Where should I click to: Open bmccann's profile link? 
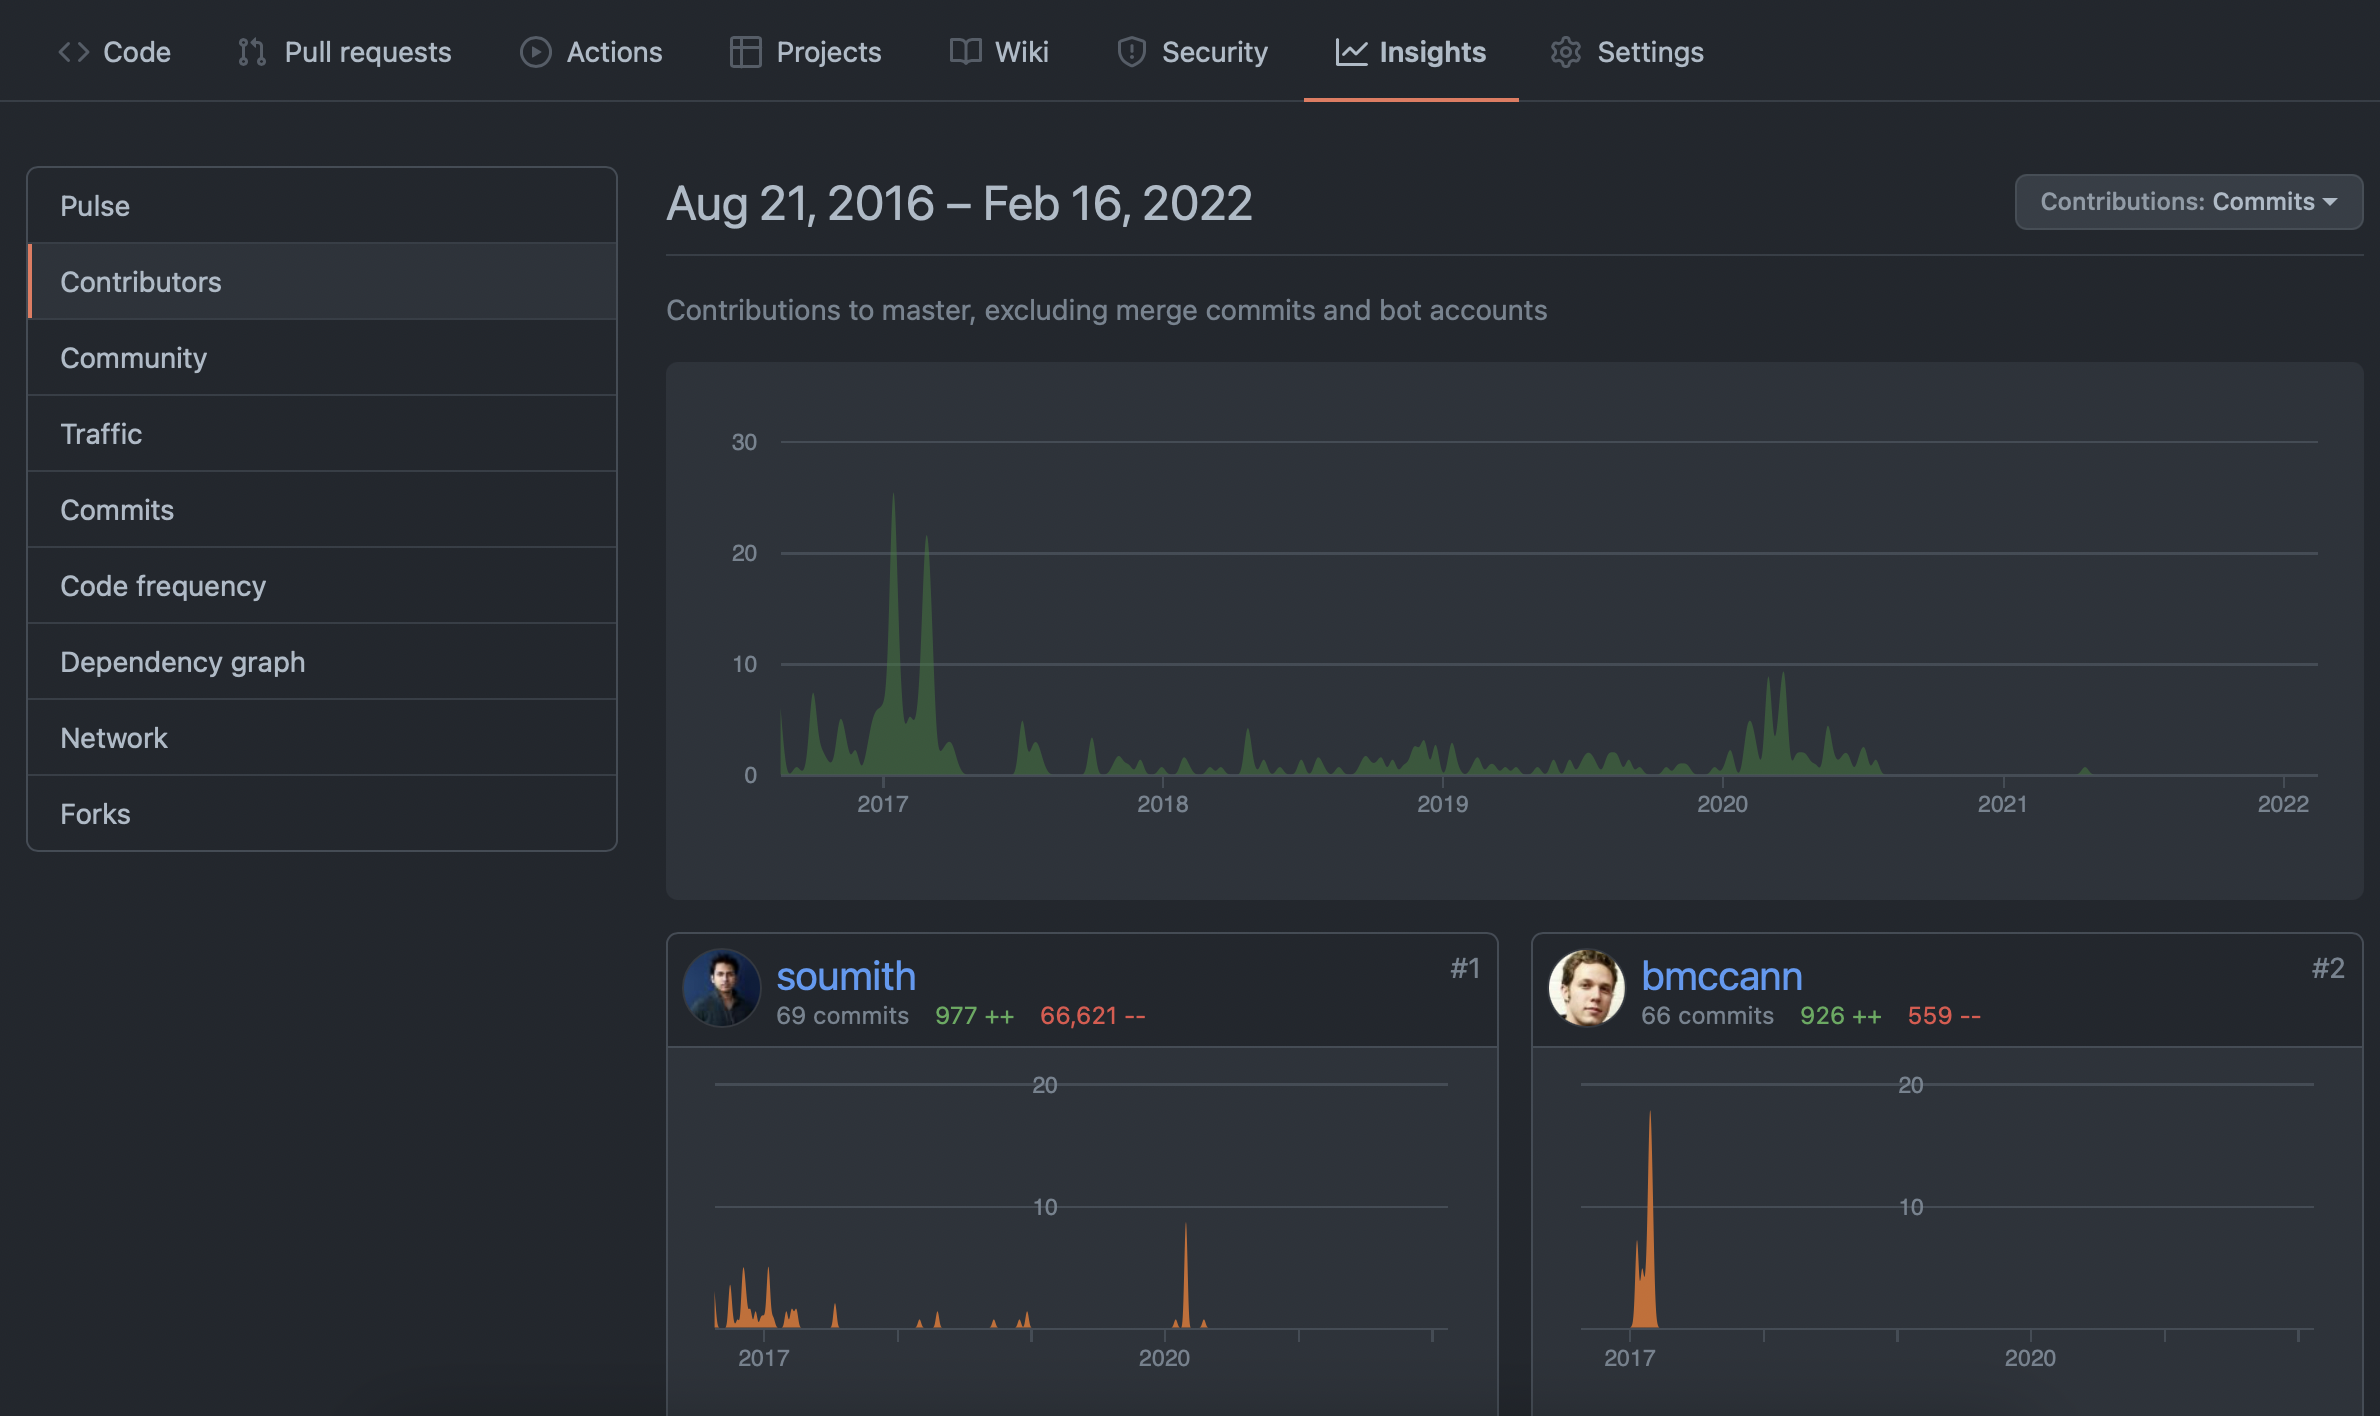[1721, 976]
